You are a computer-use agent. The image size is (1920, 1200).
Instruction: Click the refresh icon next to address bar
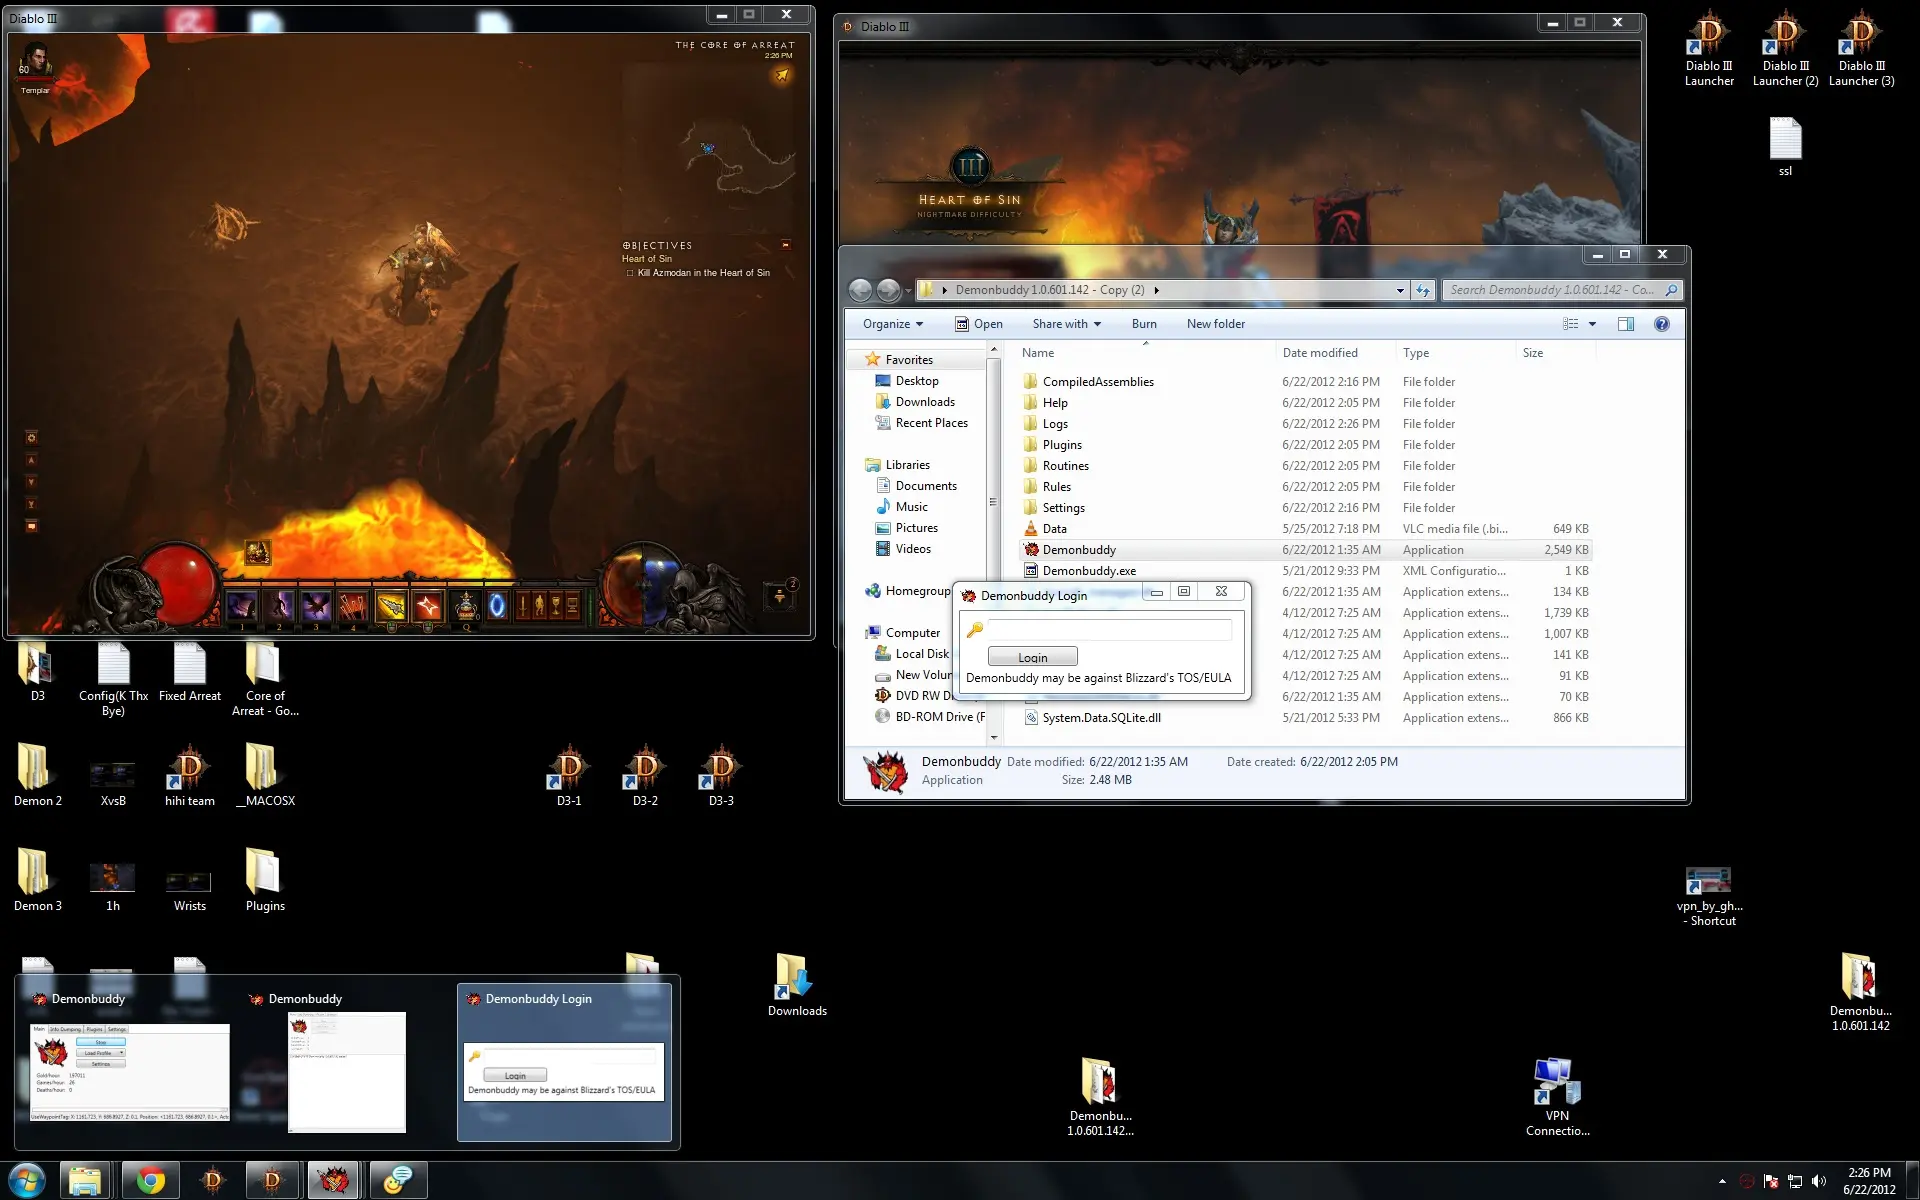click(1423, 290)
